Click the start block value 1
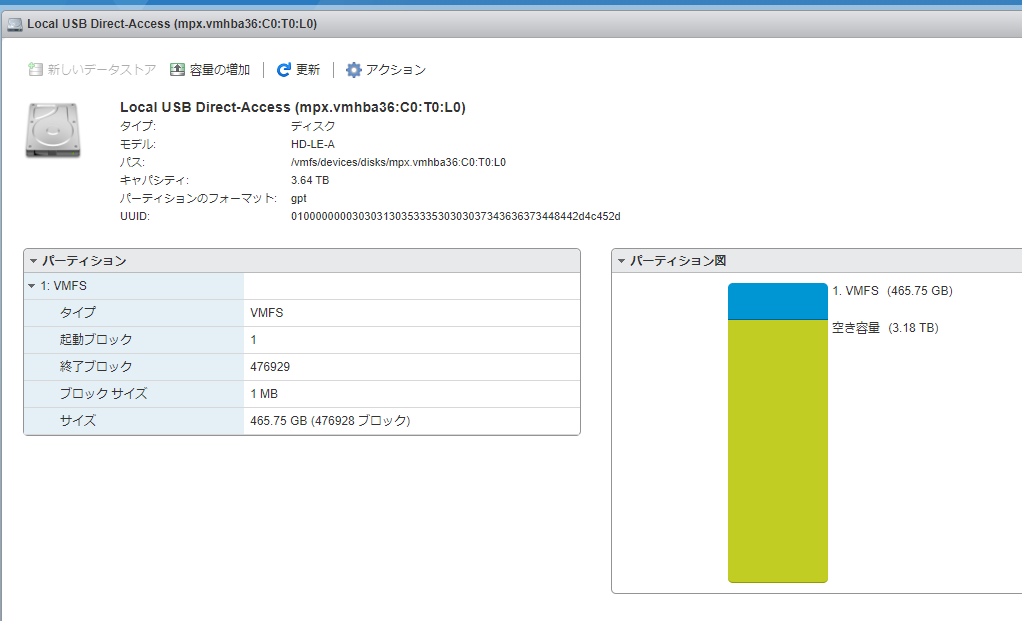The image size is (1022, 621). click(x=254, y=339)
